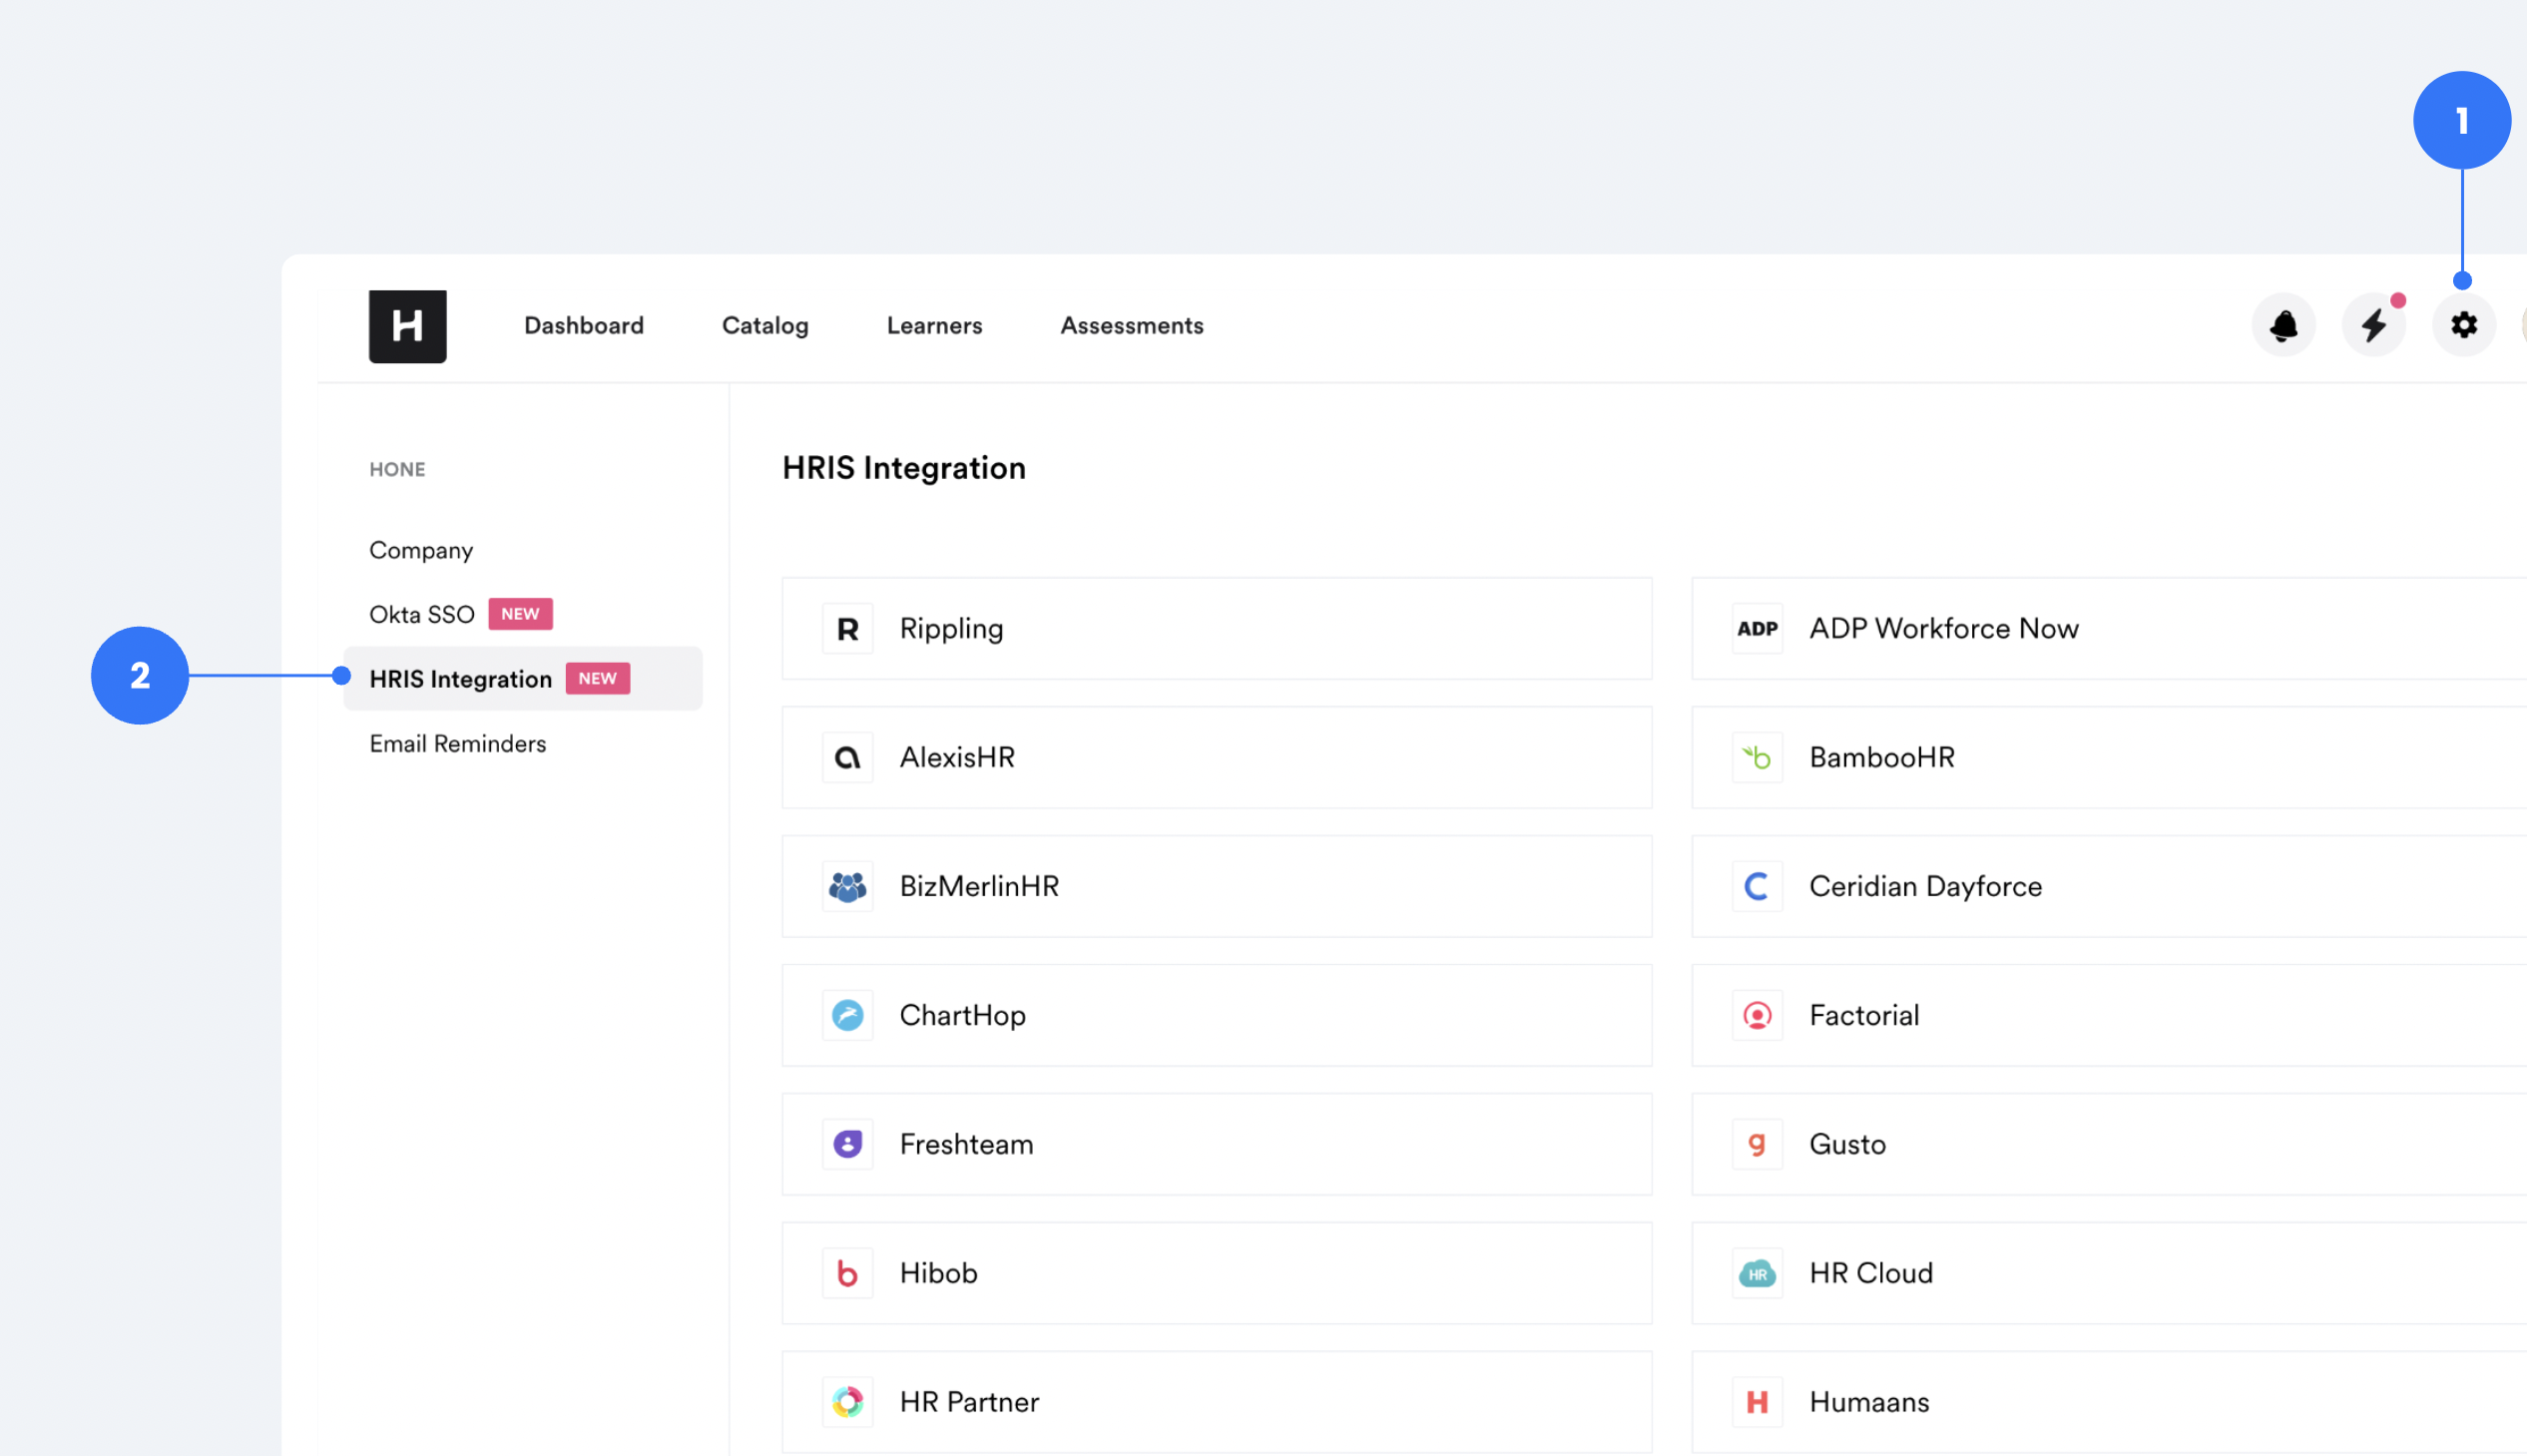This screenshot has width=2527, height=1456.
Task: Select the Freshteam integration
Action: coord(1217,1145)
